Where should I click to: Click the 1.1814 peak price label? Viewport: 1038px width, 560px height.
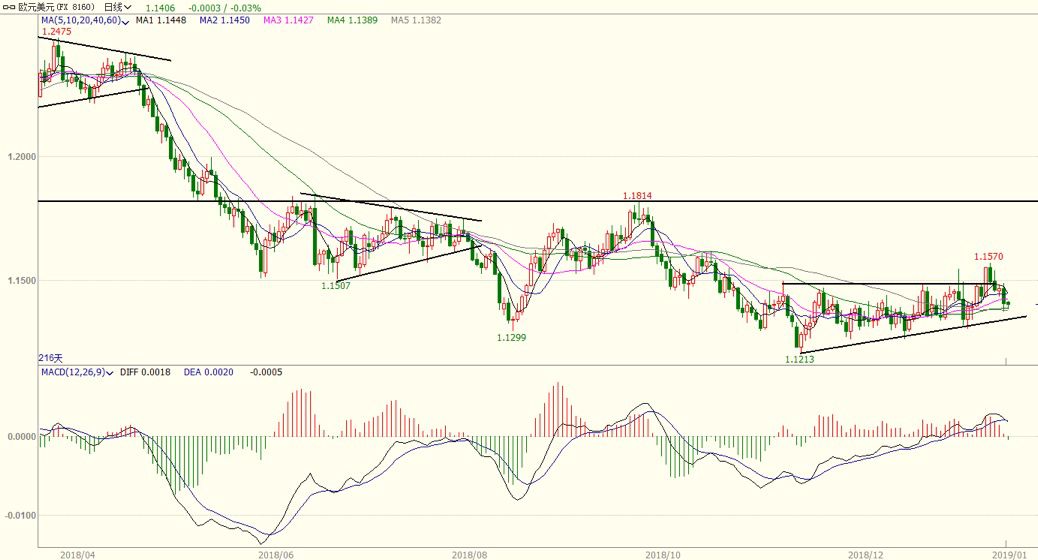(x=637, y=196)
